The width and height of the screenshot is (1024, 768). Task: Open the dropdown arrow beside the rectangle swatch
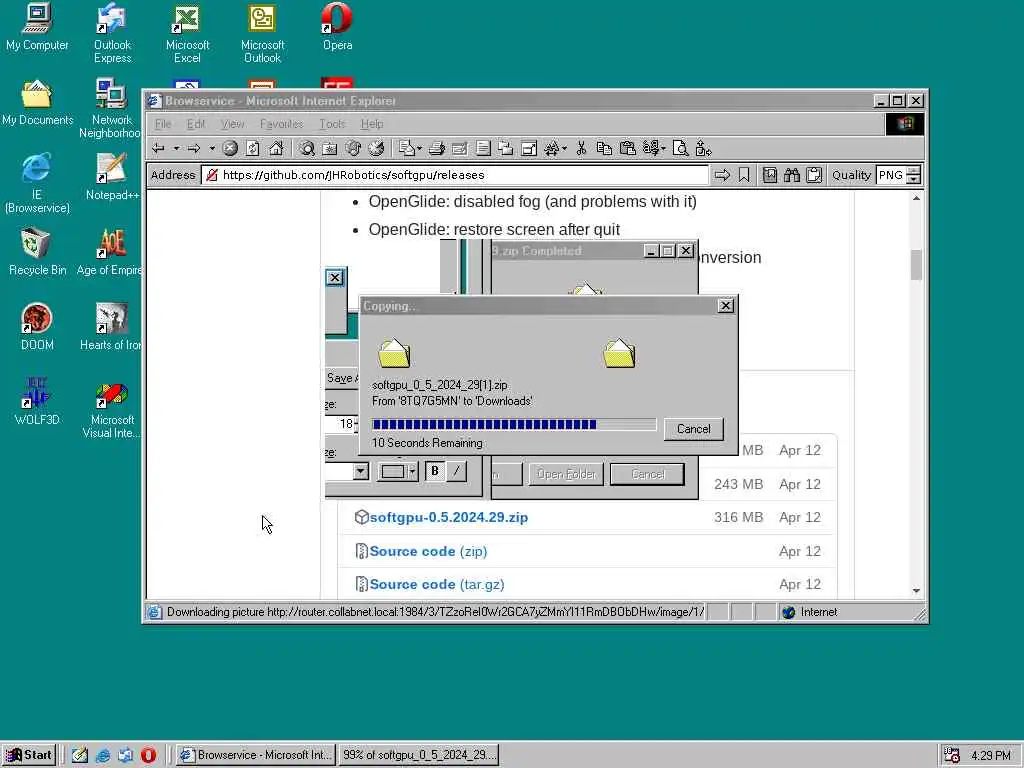(413, 472)
